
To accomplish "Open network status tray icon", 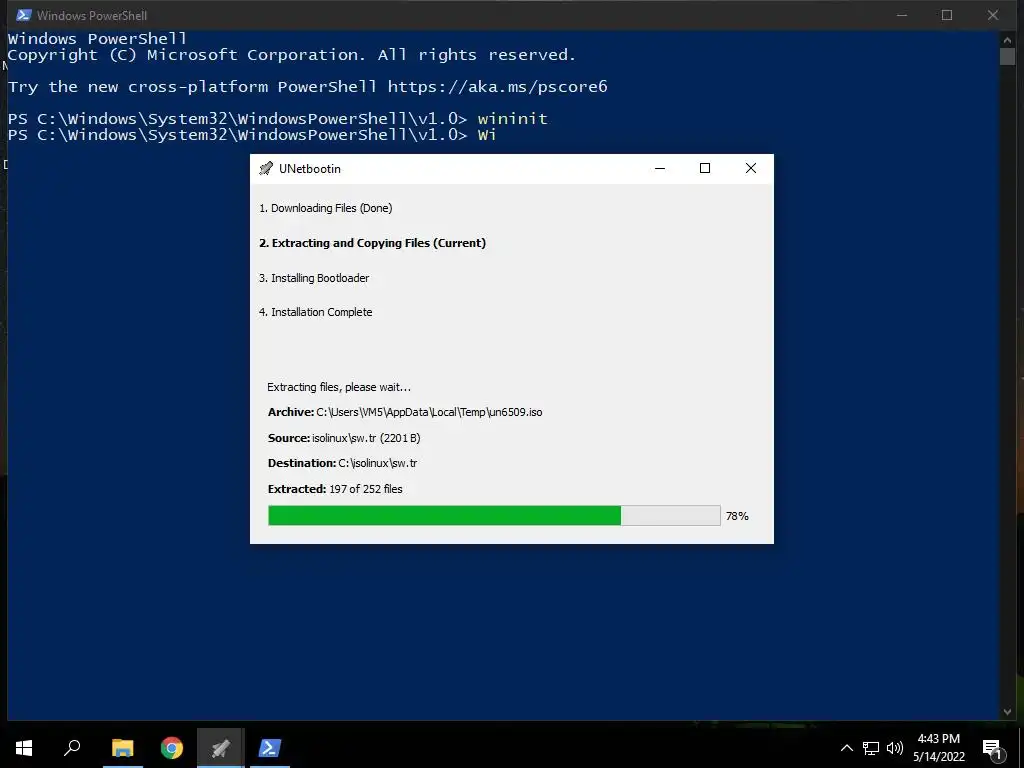I will (x=871, y=748).
